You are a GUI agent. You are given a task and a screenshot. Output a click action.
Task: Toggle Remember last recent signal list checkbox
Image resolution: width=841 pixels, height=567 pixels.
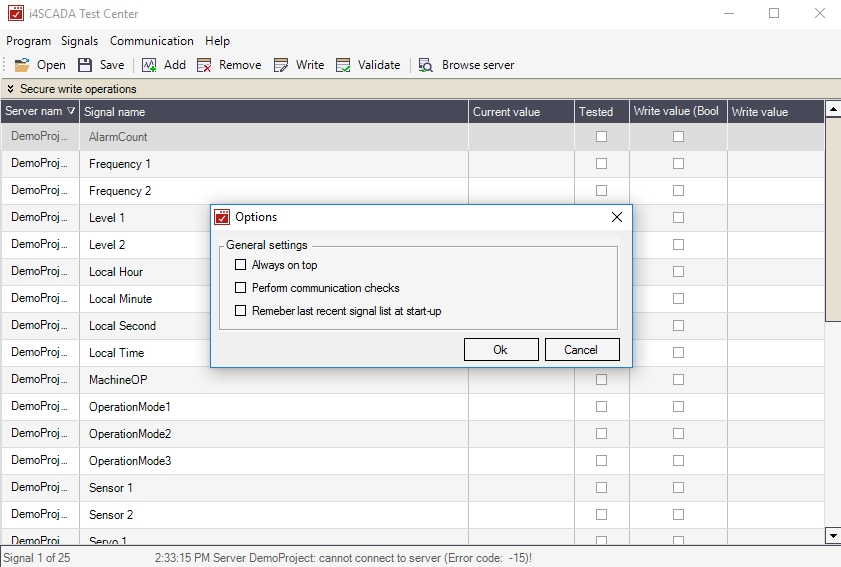tap(240, 311)
